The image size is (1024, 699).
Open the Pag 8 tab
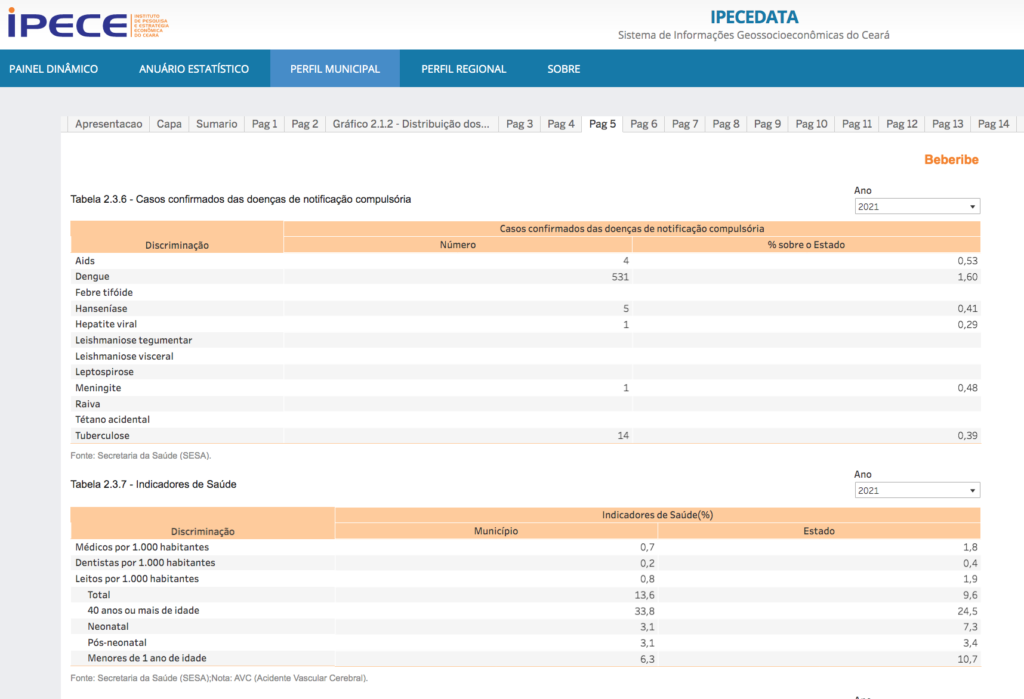click(726, 124)
